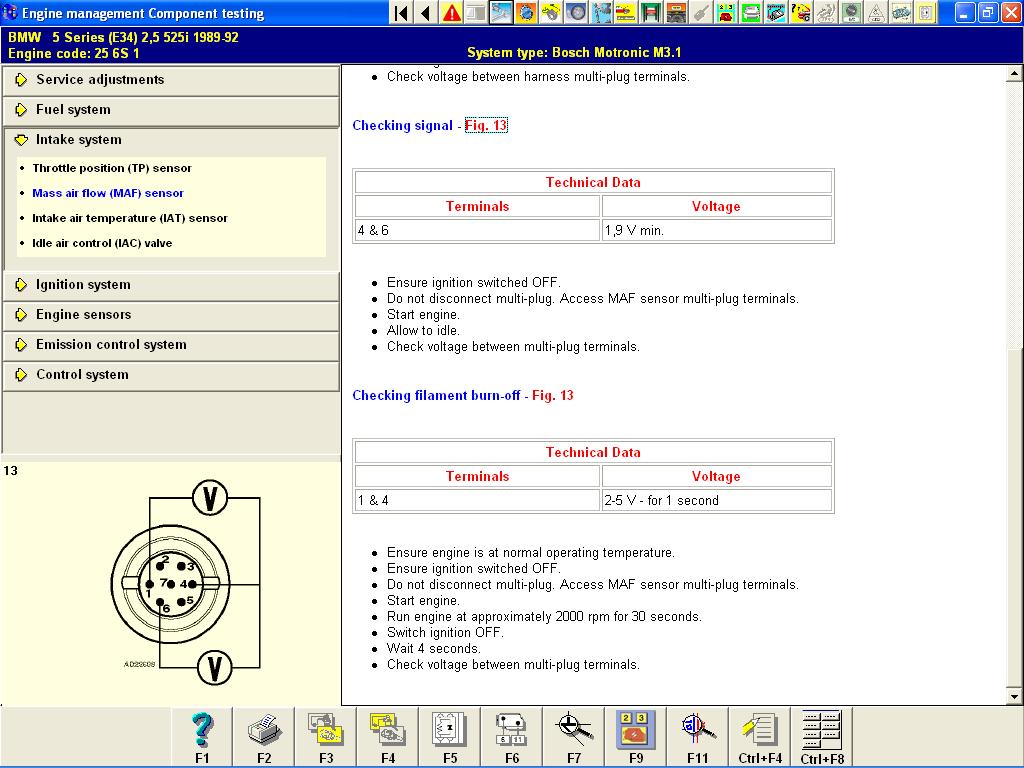Expand the Fuel system section
This screenshot has height=768, width=1024.
pos(171,110)
